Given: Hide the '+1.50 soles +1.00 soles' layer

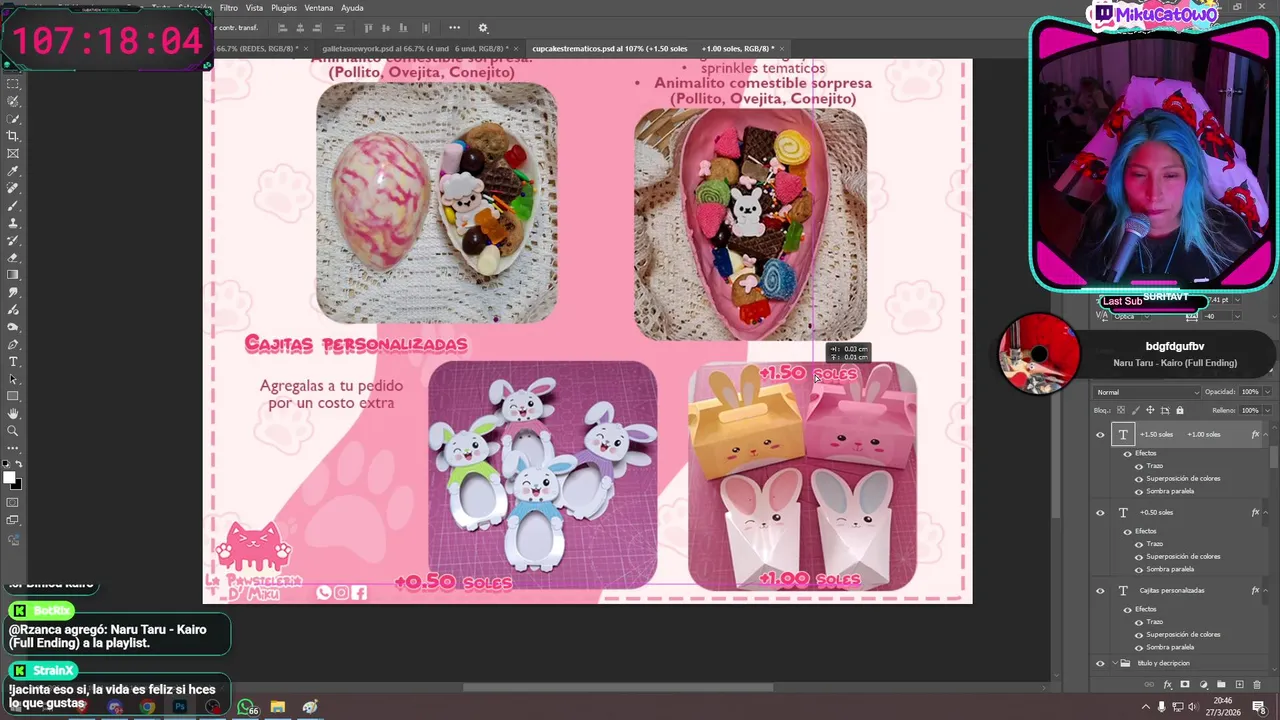Looking at the screenshot, I should (x=1101, y=434).
